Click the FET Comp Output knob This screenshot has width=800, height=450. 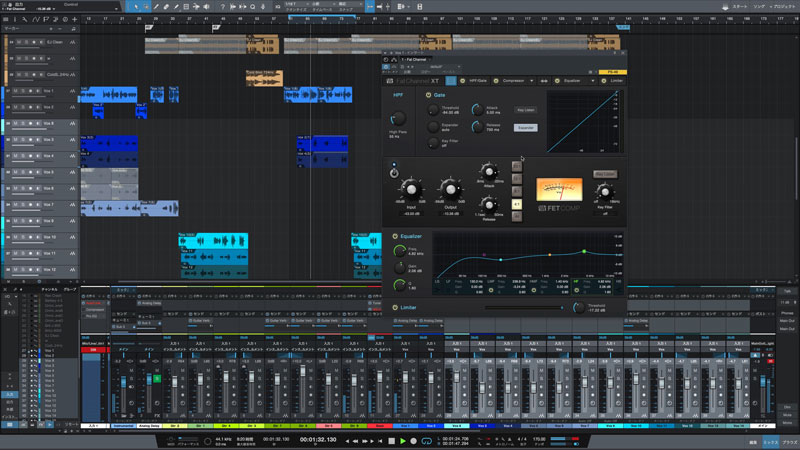pos(451,189)
